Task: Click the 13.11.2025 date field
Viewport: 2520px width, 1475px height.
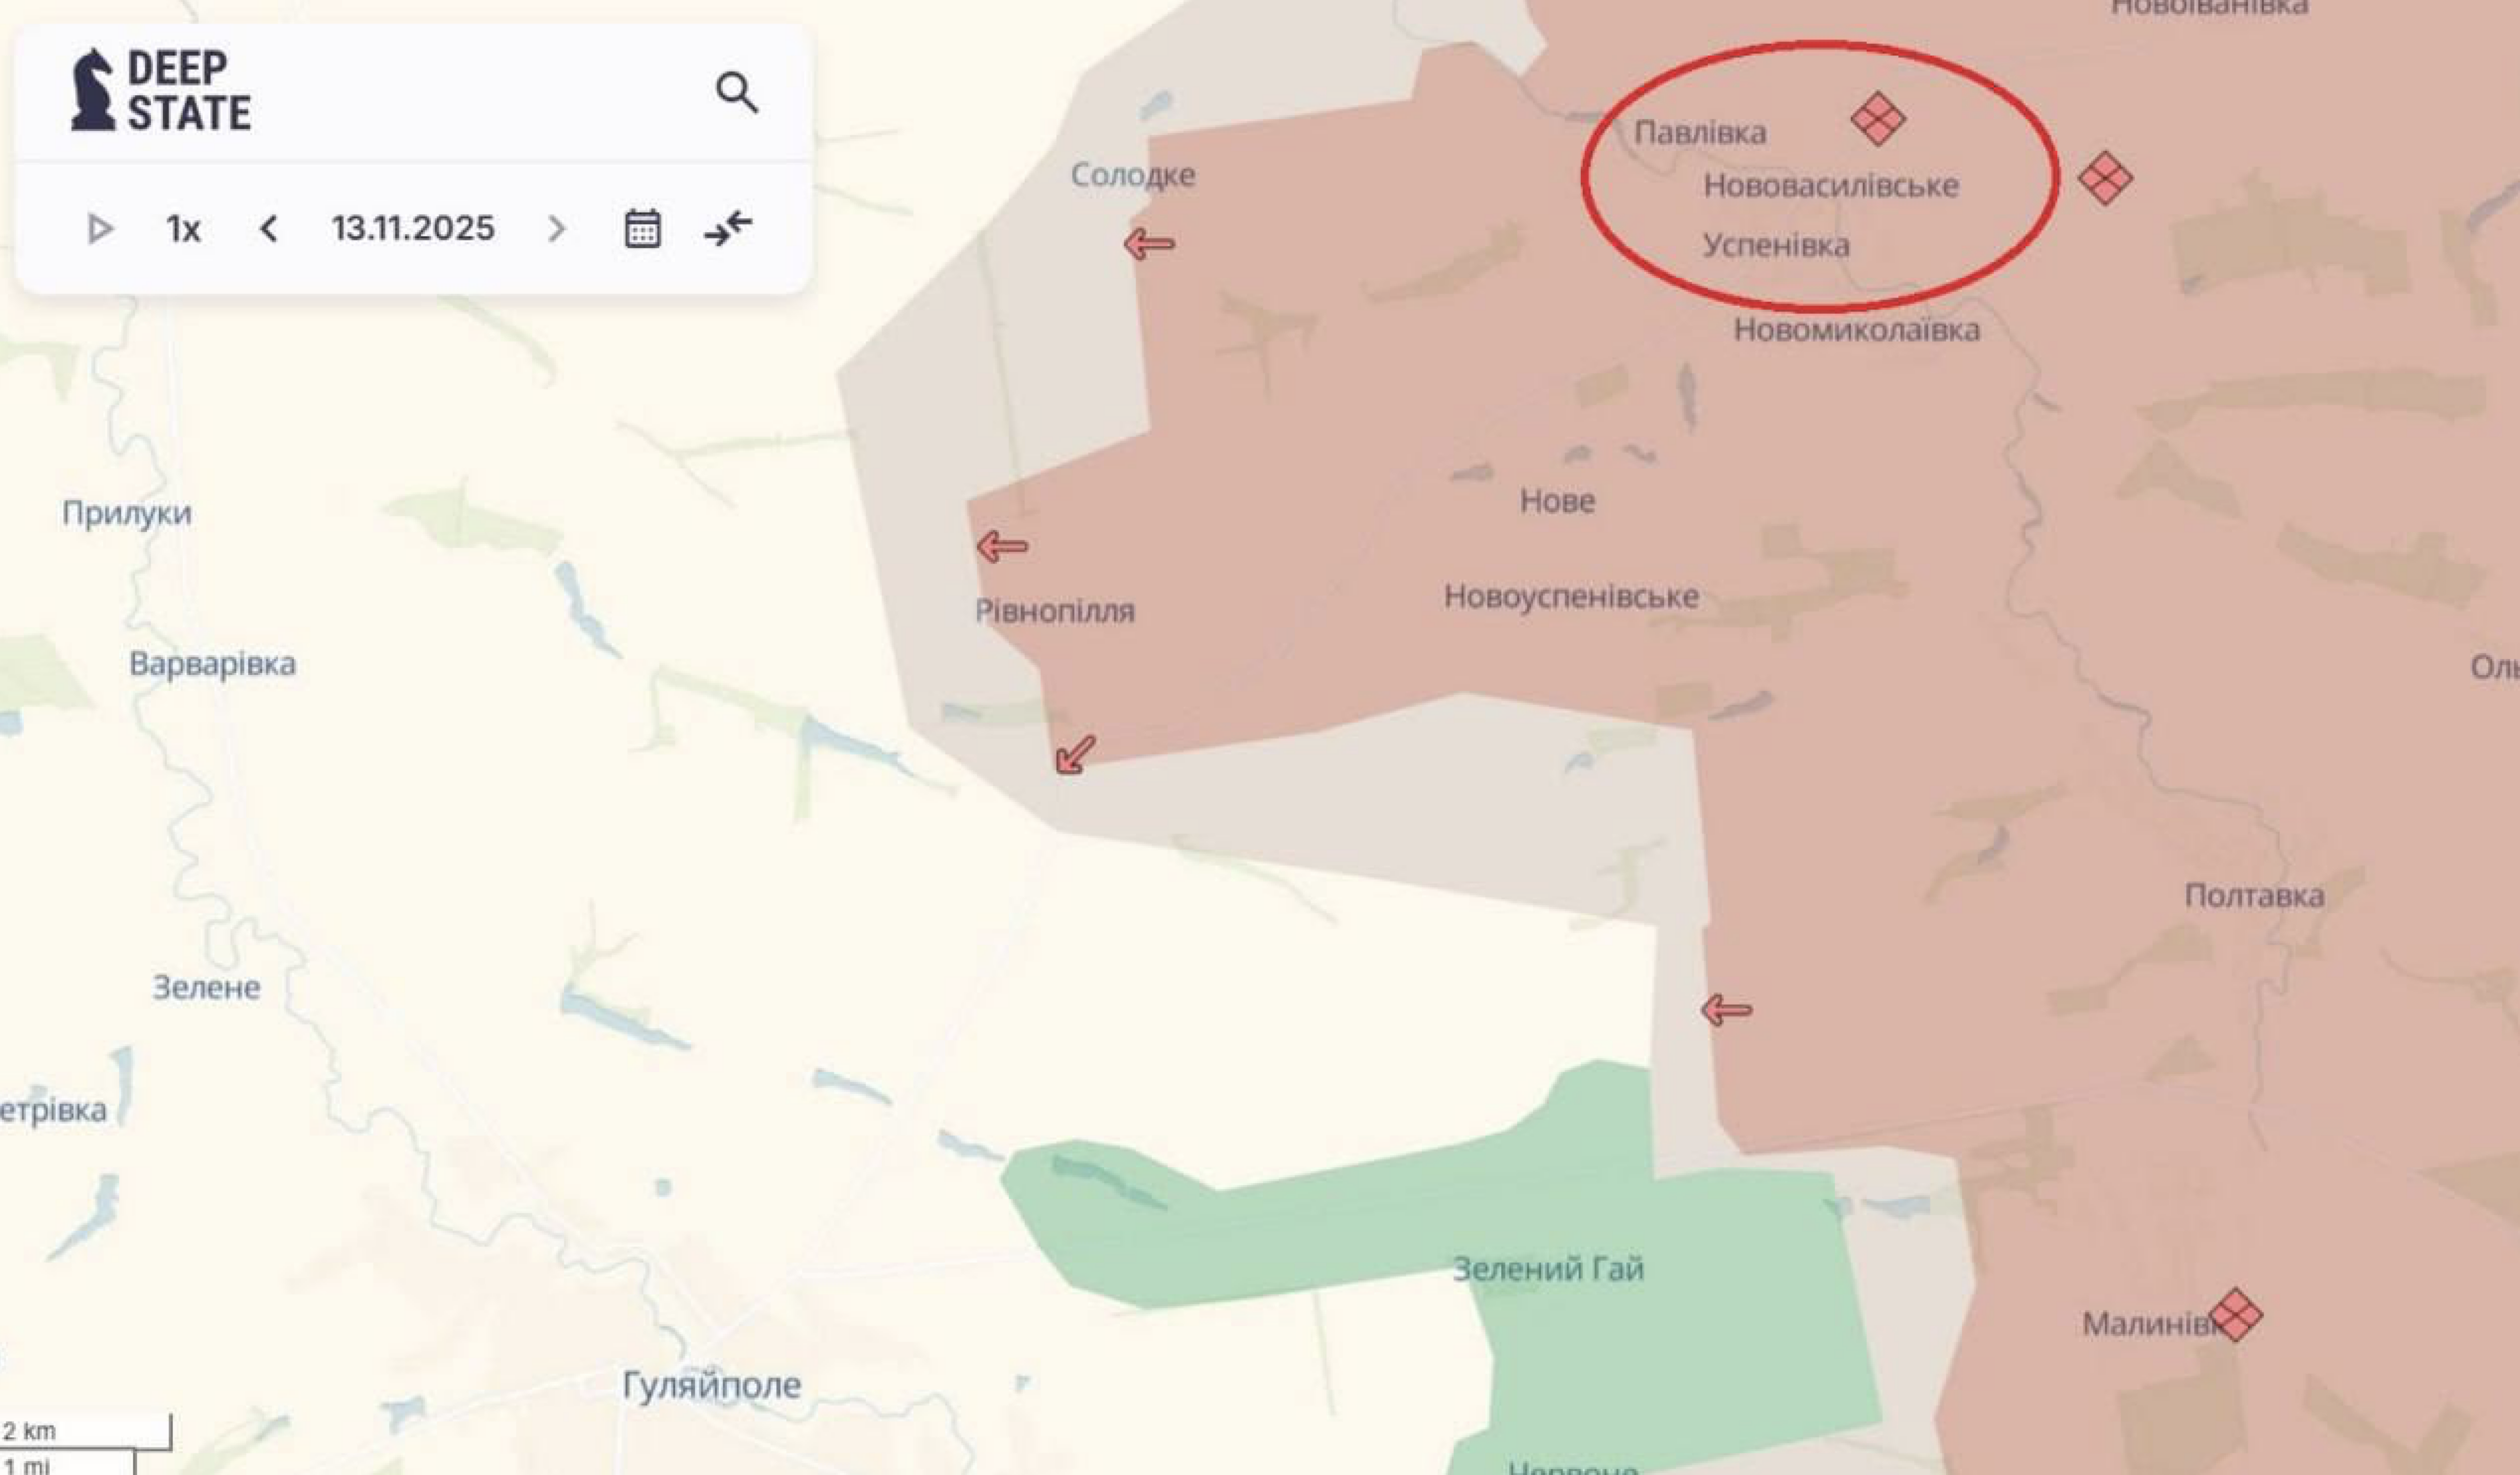Action: pos(413,228)
